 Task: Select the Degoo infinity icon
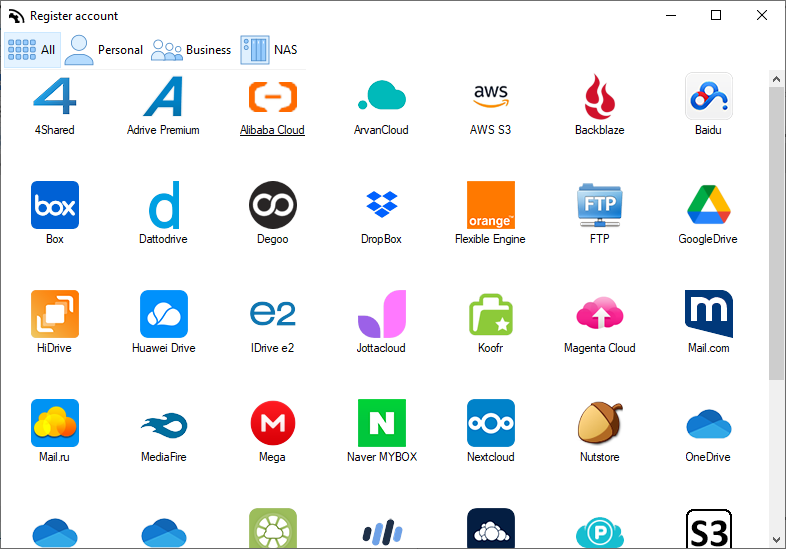(x=273, y=205)
